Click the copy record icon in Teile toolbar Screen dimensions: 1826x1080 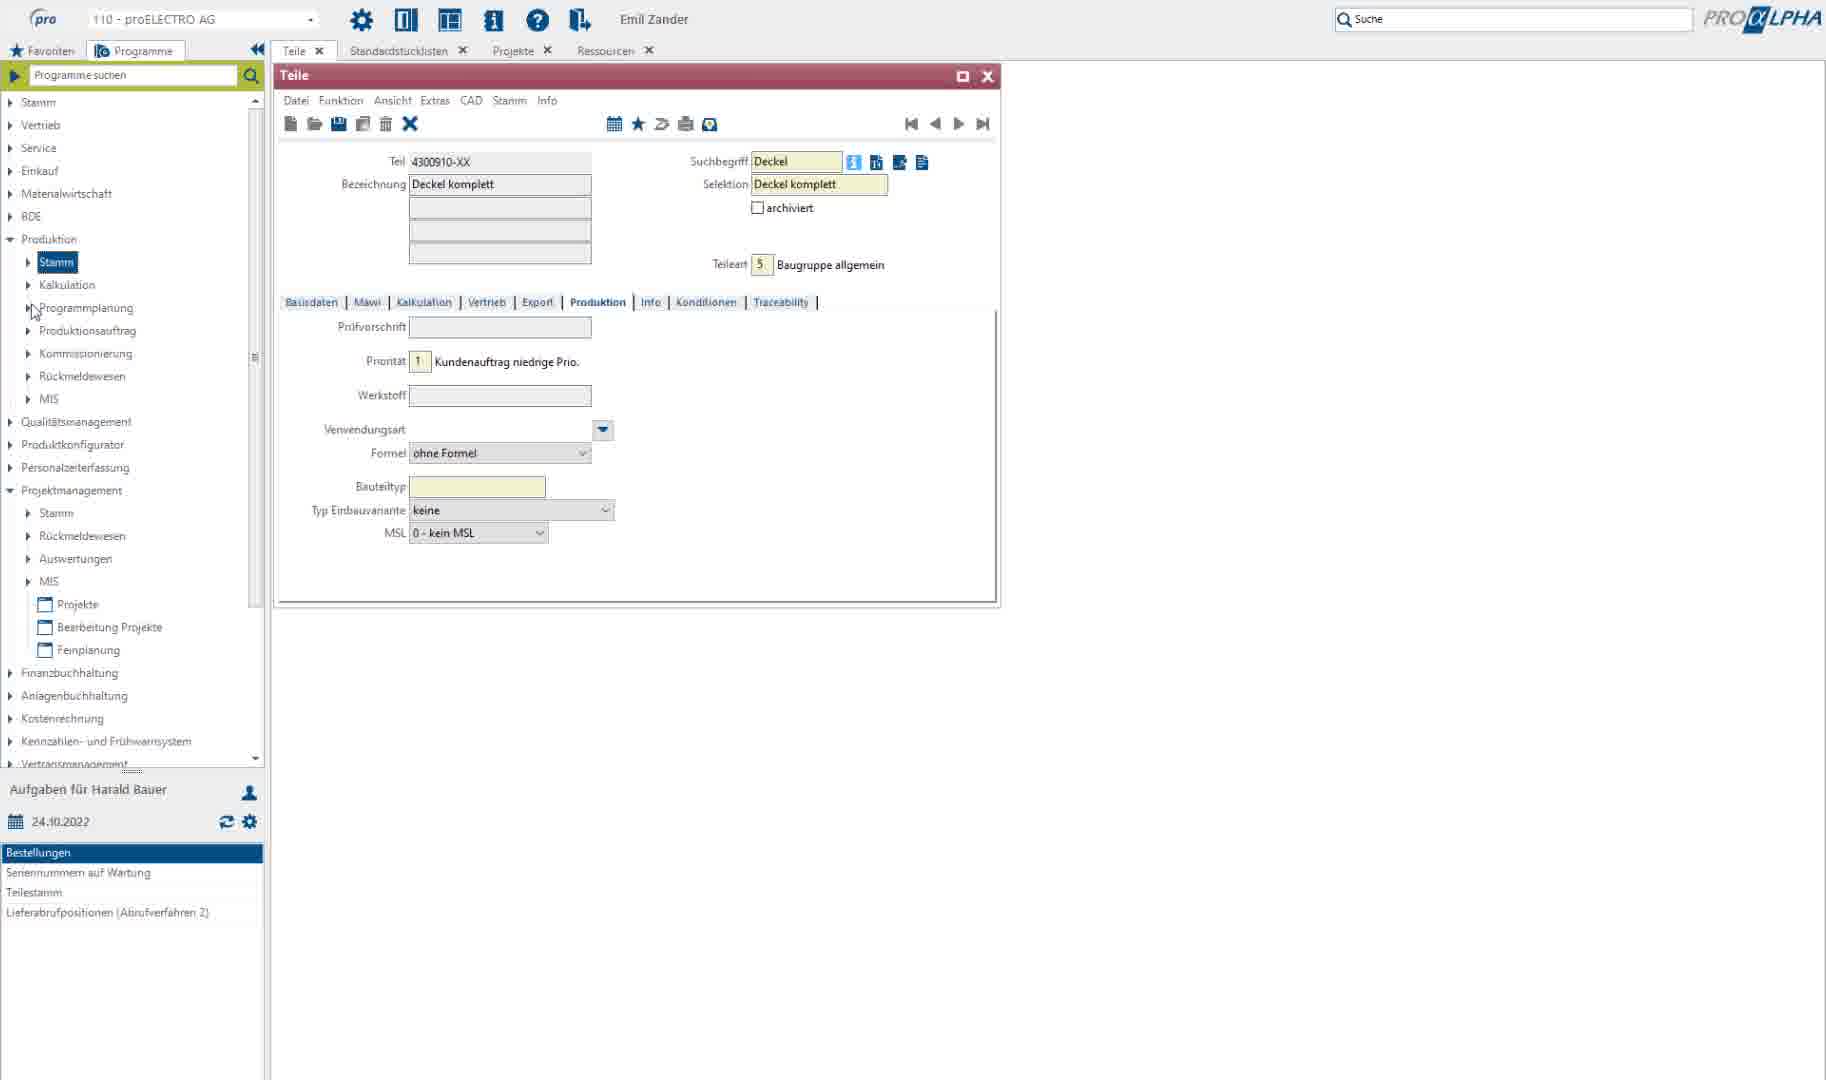[362, 124]
